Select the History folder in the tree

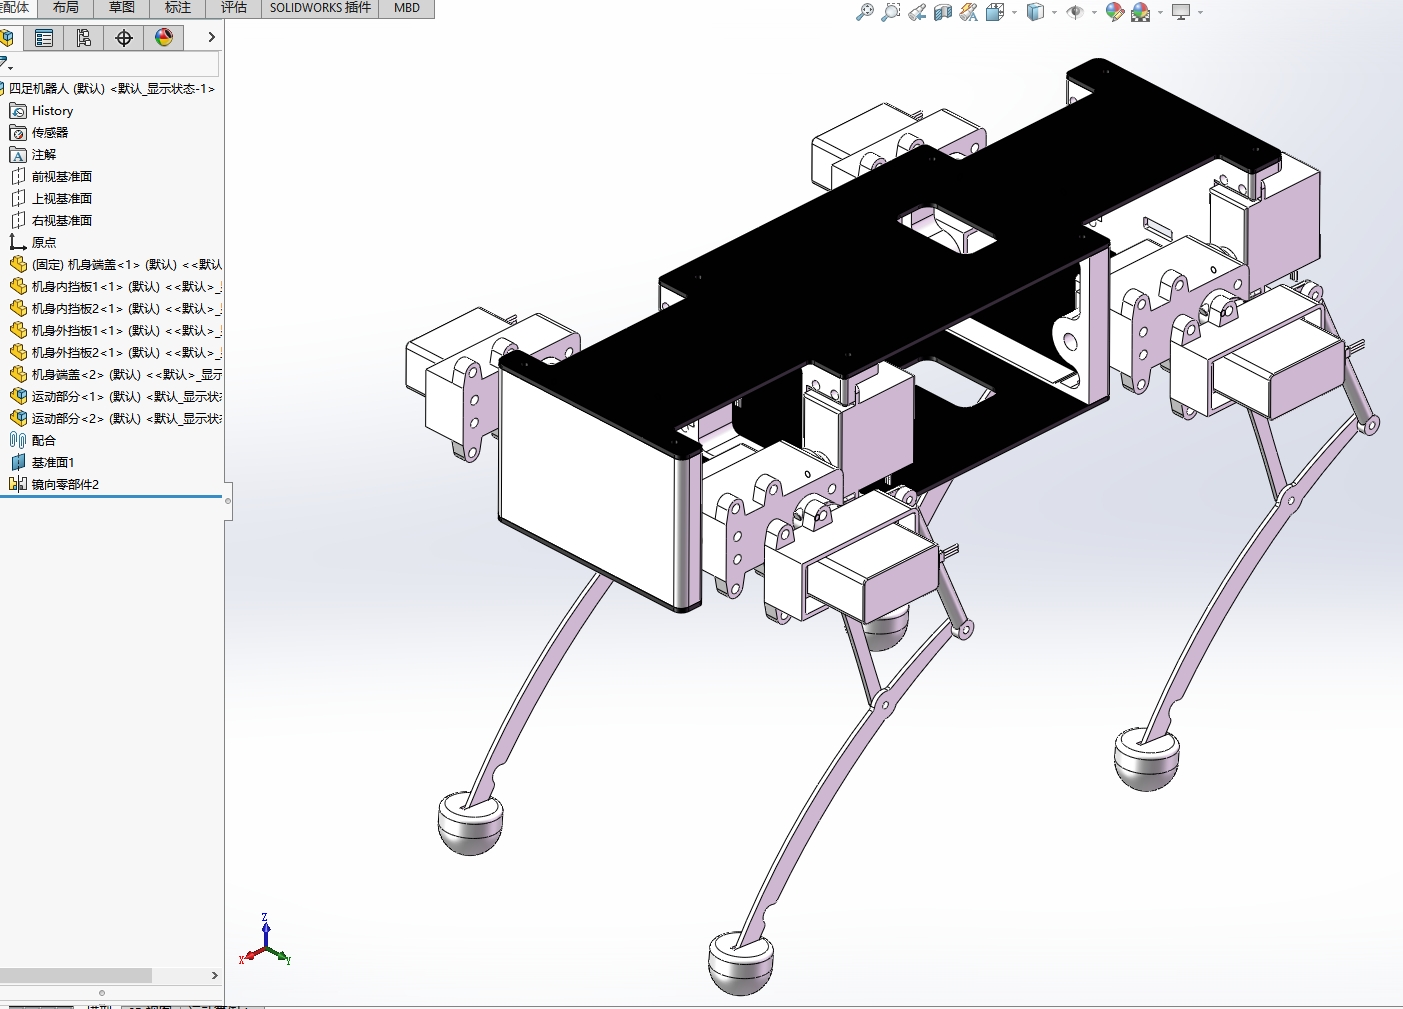(52, 111)
